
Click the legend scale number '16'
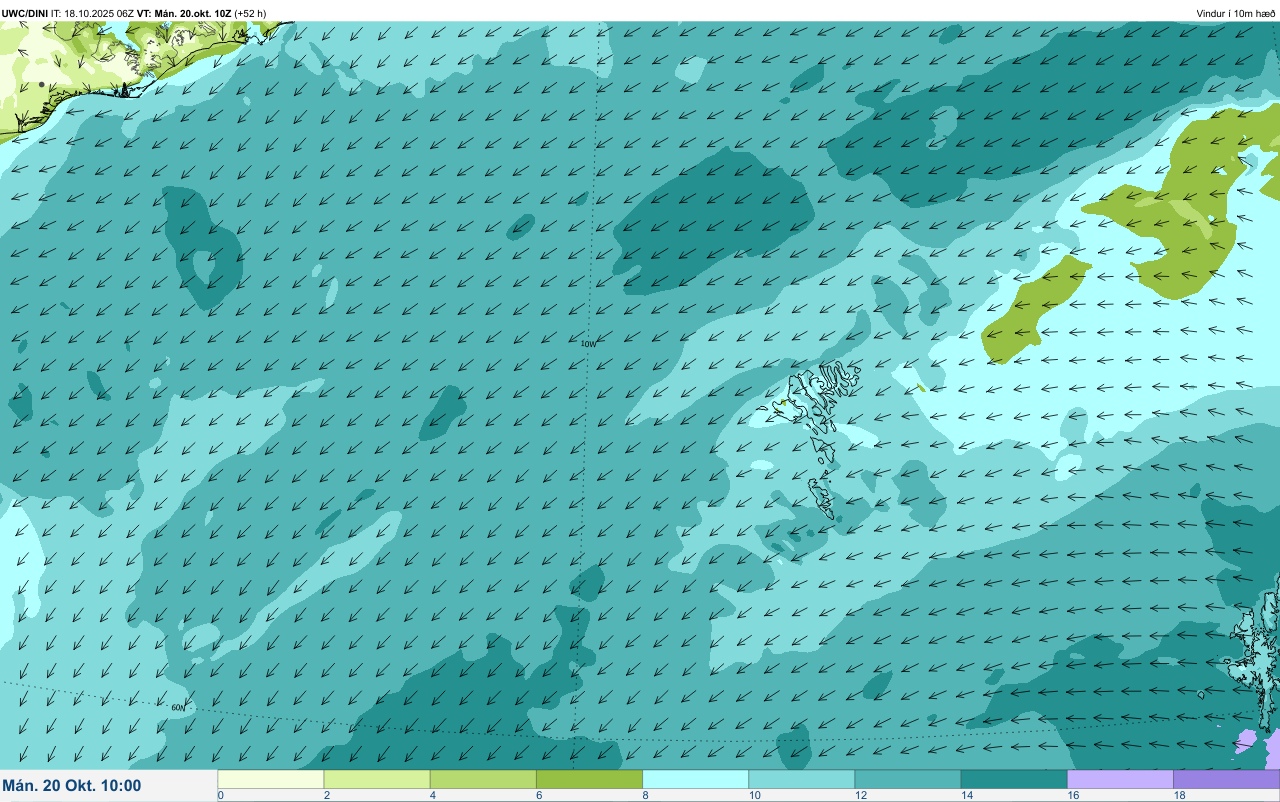(x=1073, y=795)
